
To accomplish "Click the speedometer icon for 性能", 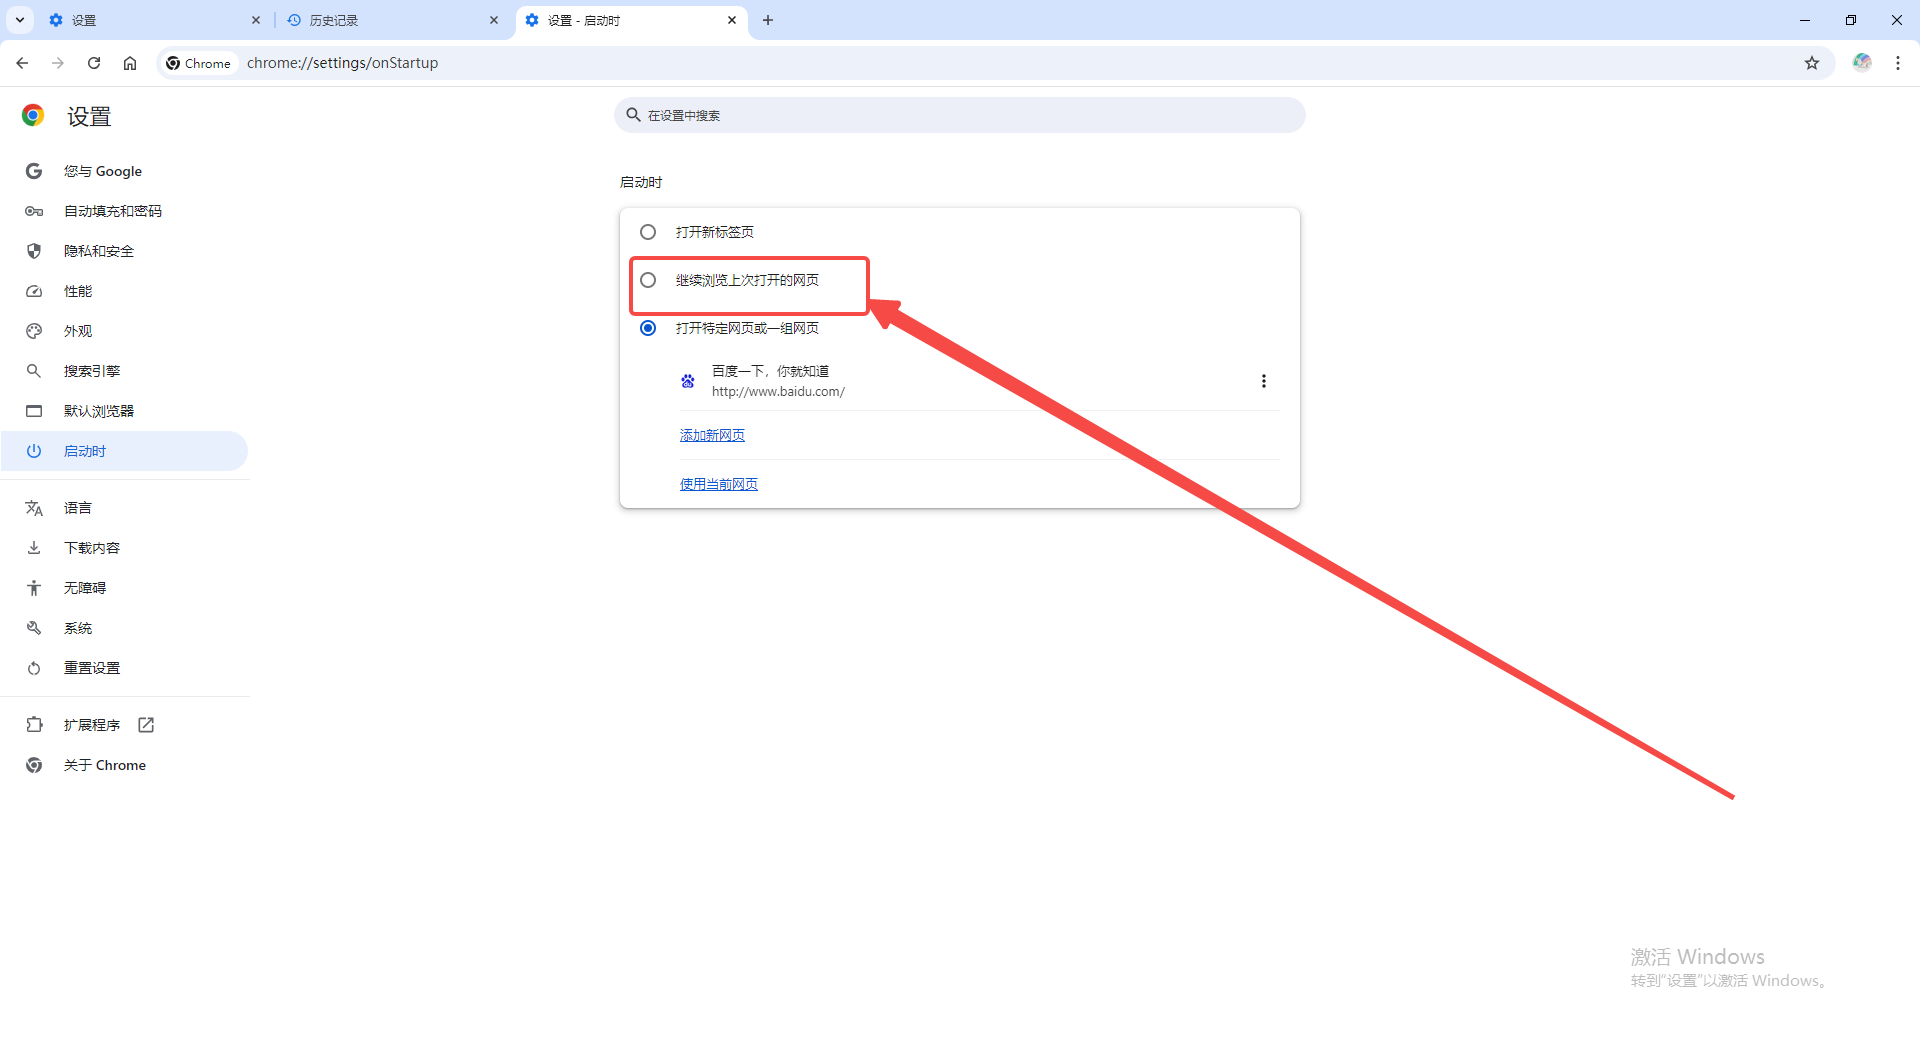I will (34, 291).
